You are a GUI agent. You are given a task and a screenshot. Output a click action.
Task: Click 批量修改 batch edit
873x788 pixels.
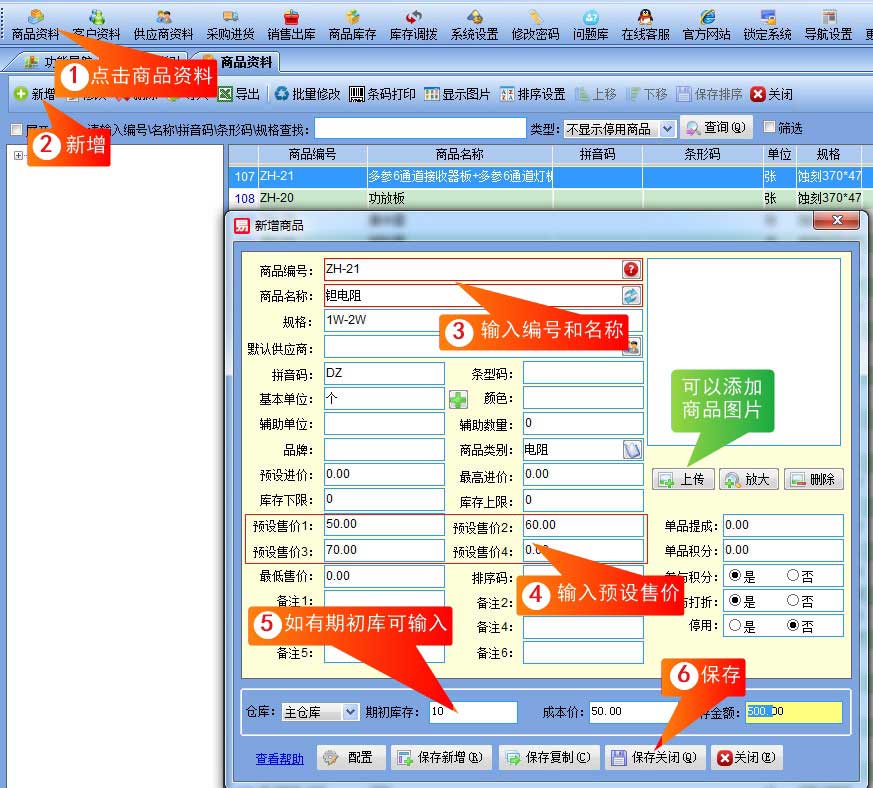click(x=307, y=94)
